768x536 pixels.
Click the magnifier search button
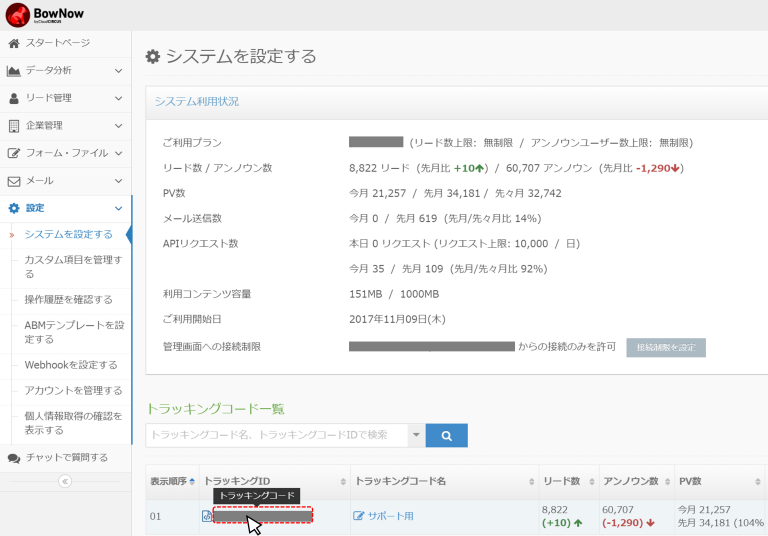(x=447, y=436)
